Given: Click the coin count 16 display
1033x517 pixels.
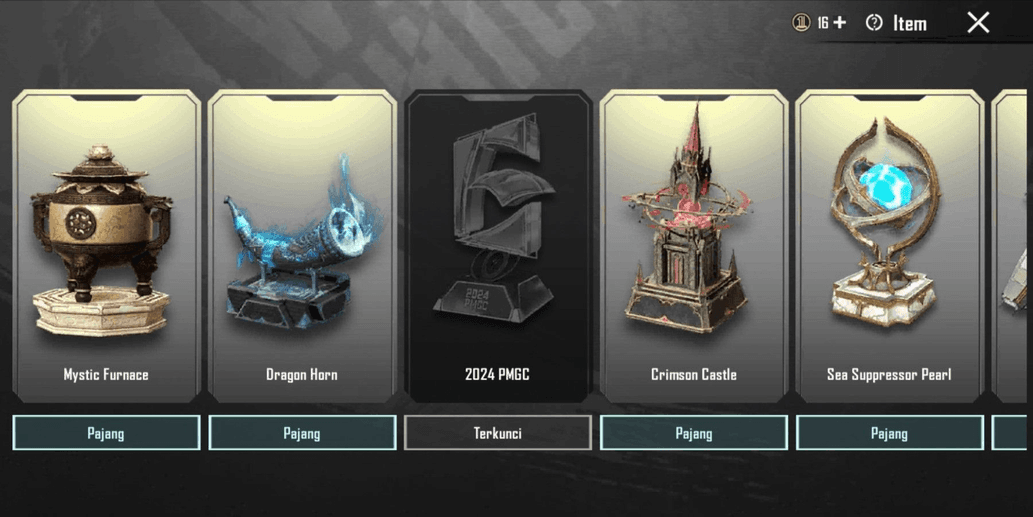Looking at the screenshot, I should [823, 23].
